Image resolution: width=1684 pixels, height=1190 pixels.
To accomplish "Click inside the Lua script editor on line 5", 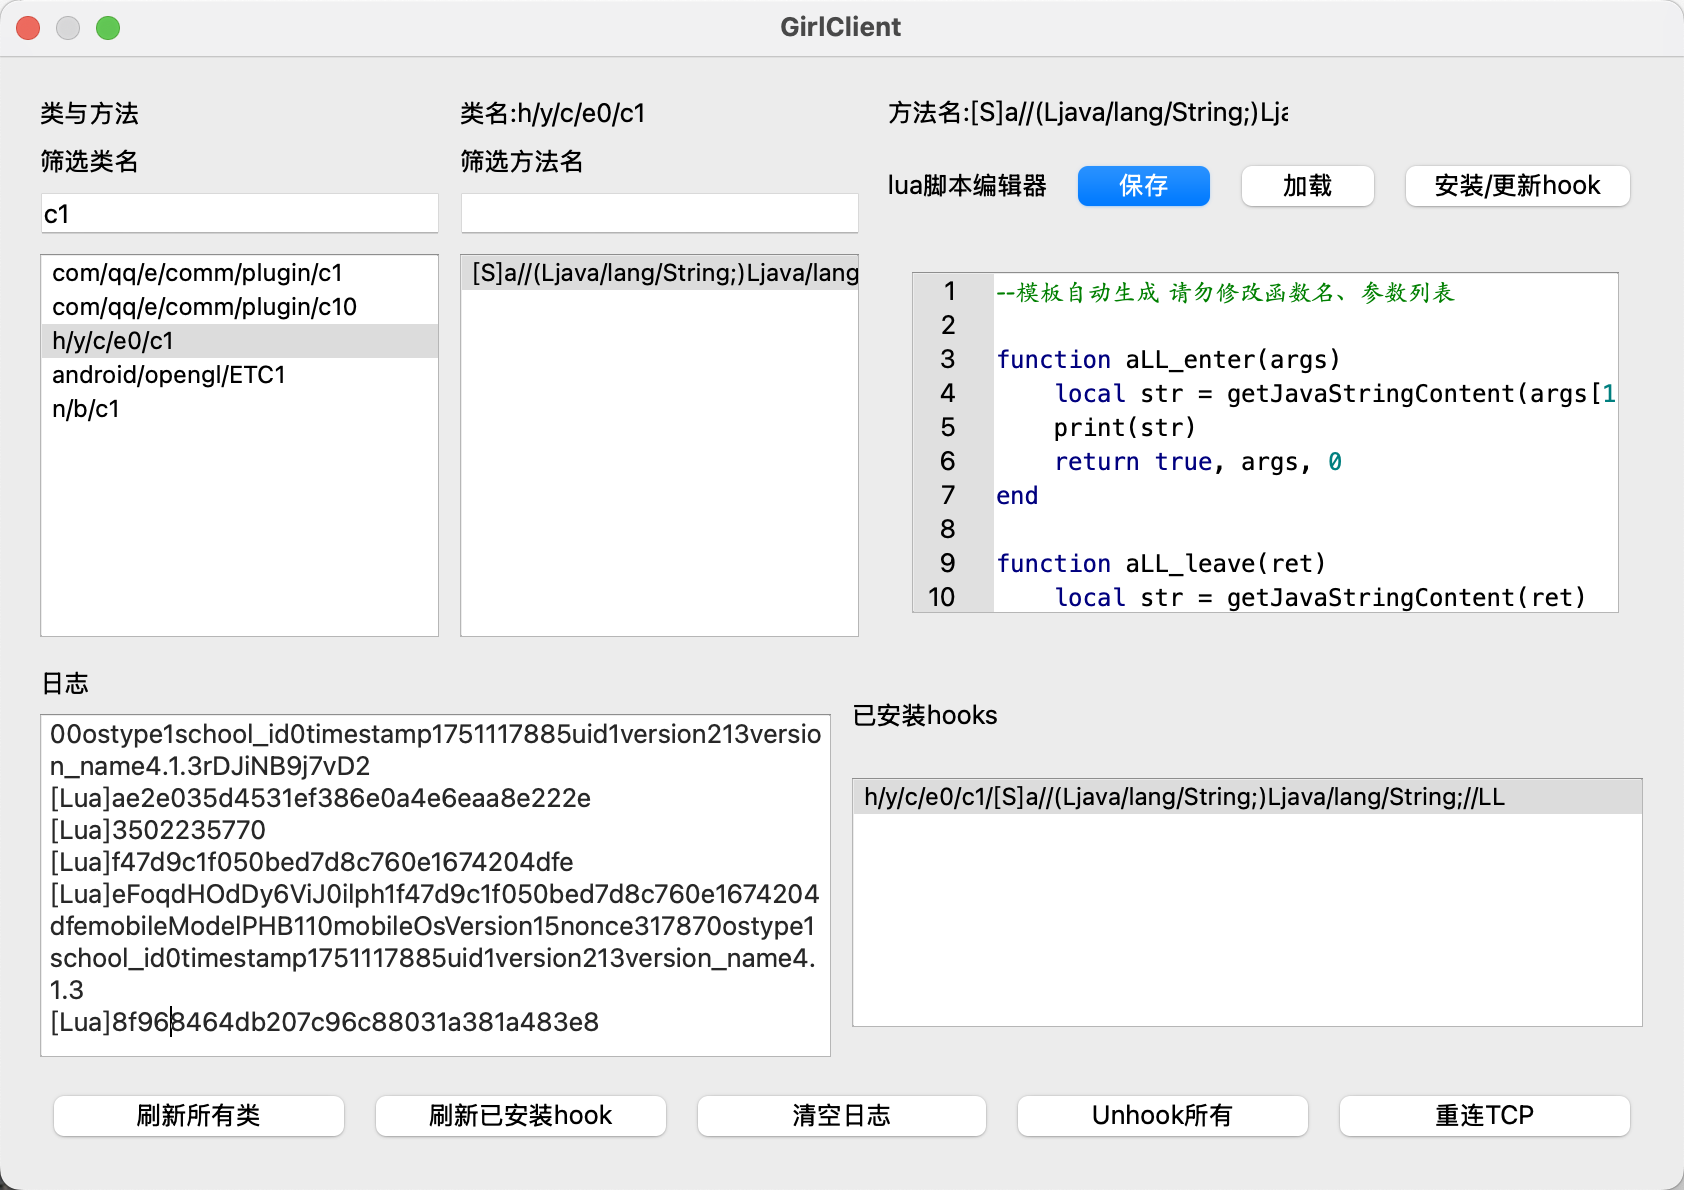I will 1125,427.
